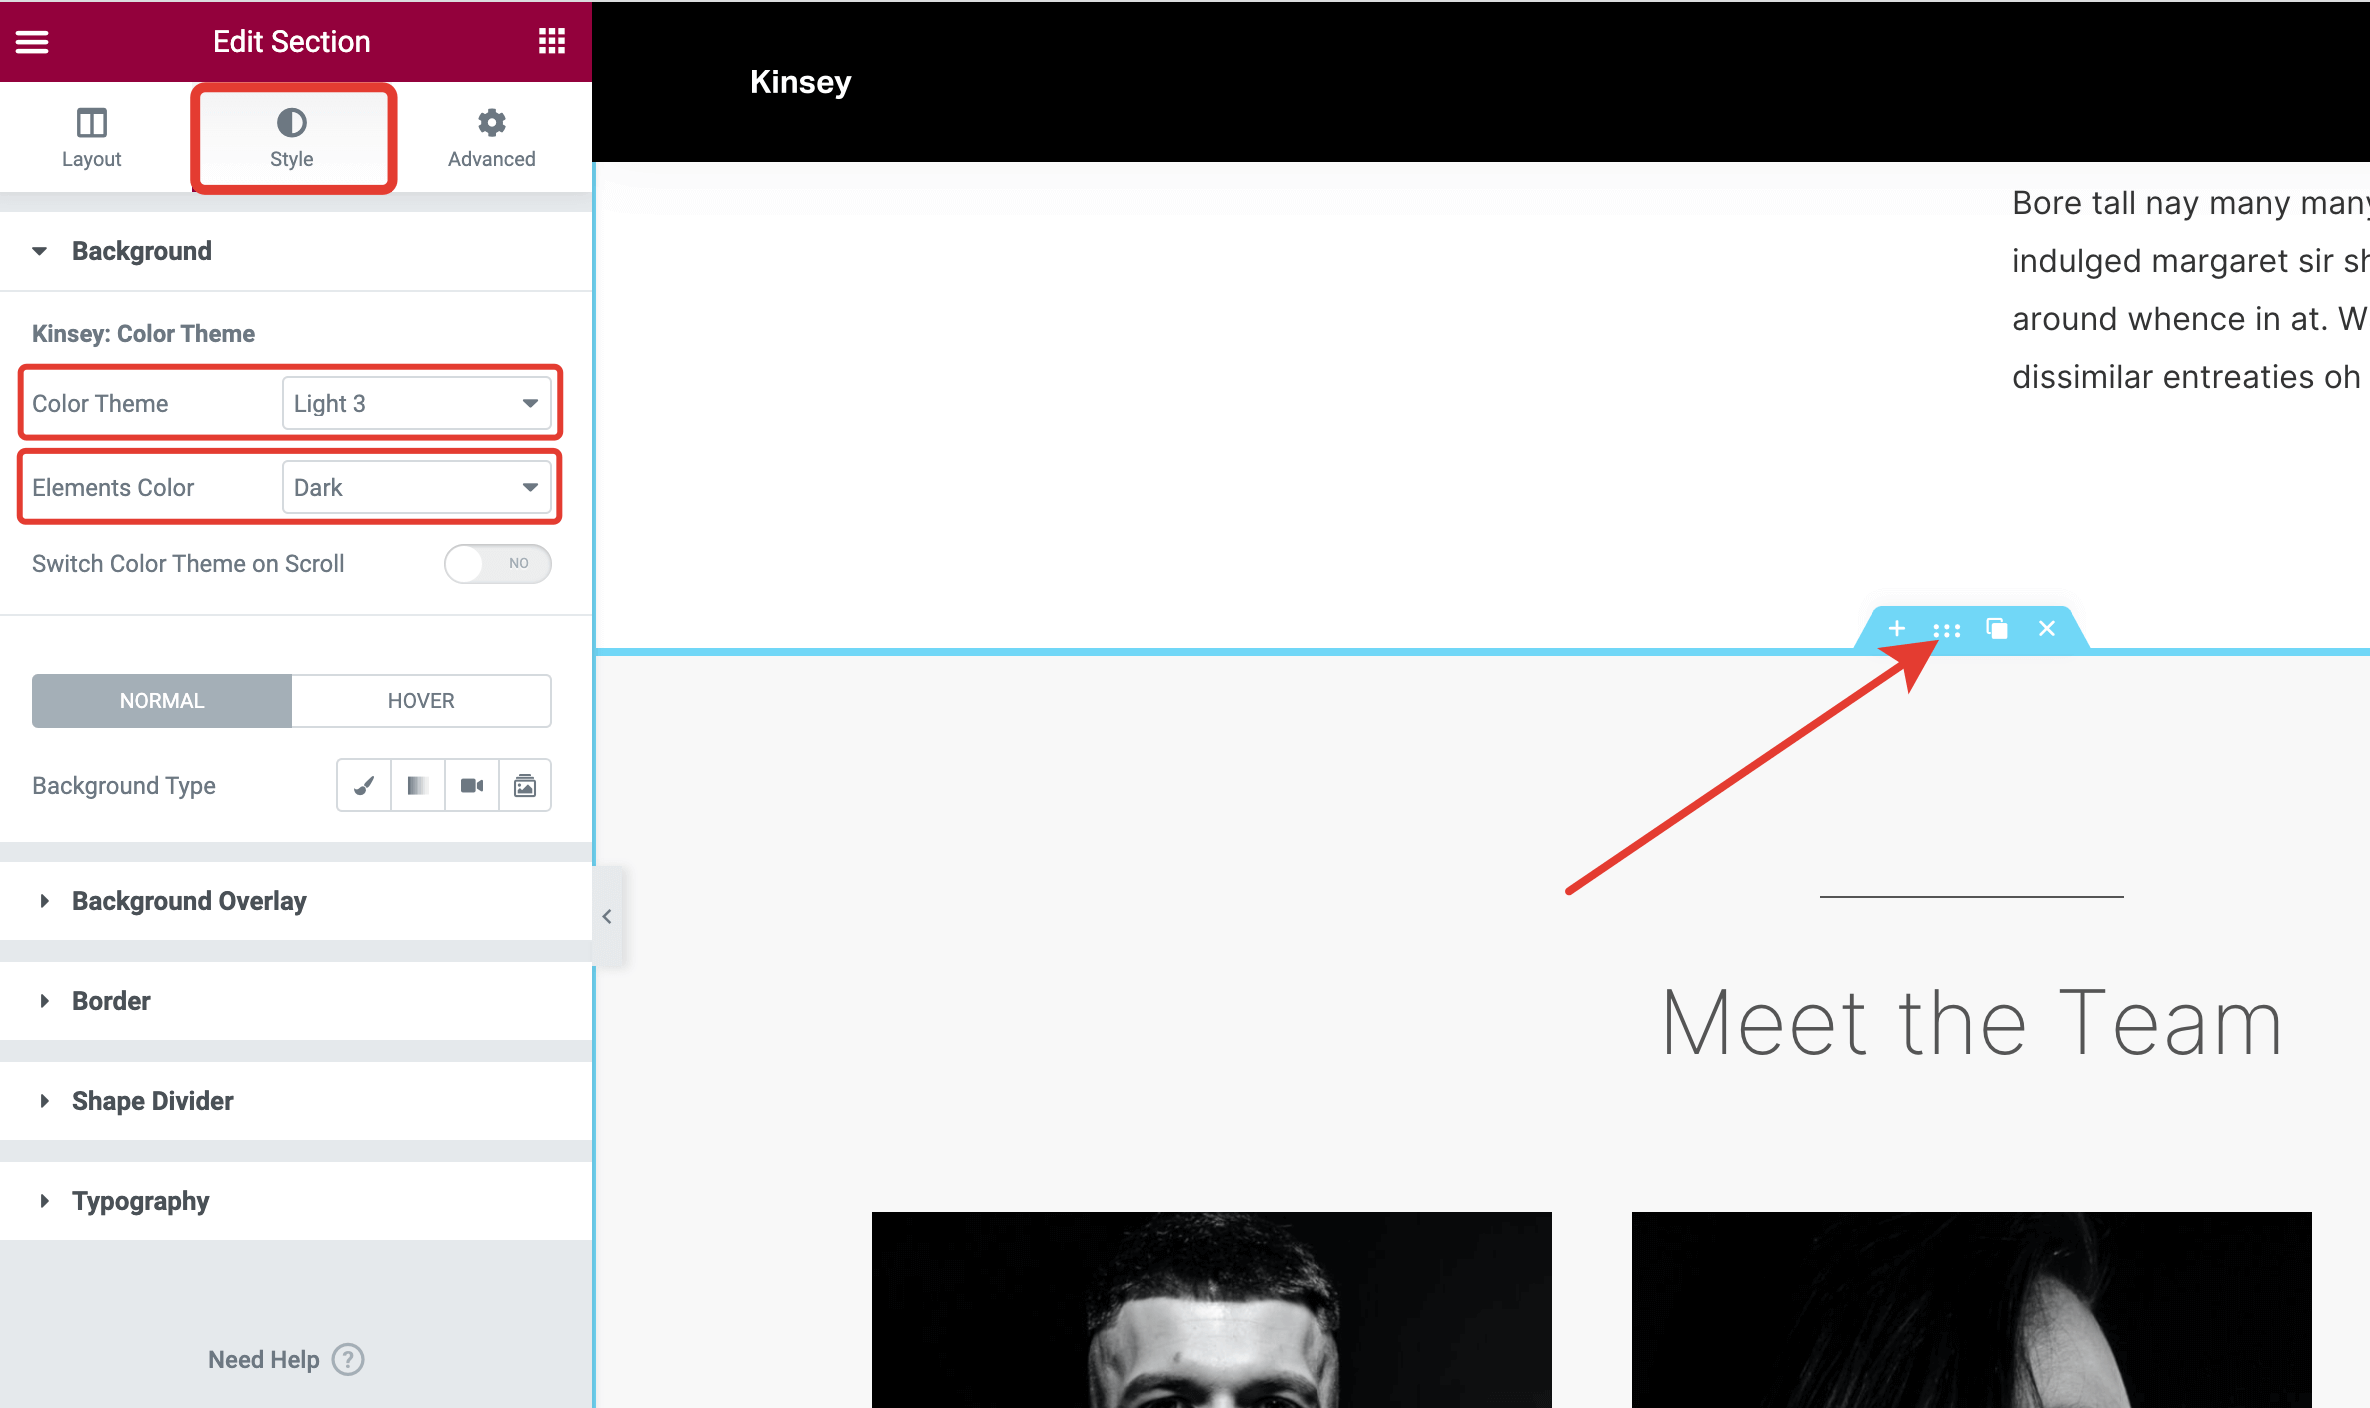The image size is (2370, 1408).
Task: Switch to the Layout tab
Action: [91, 138]
